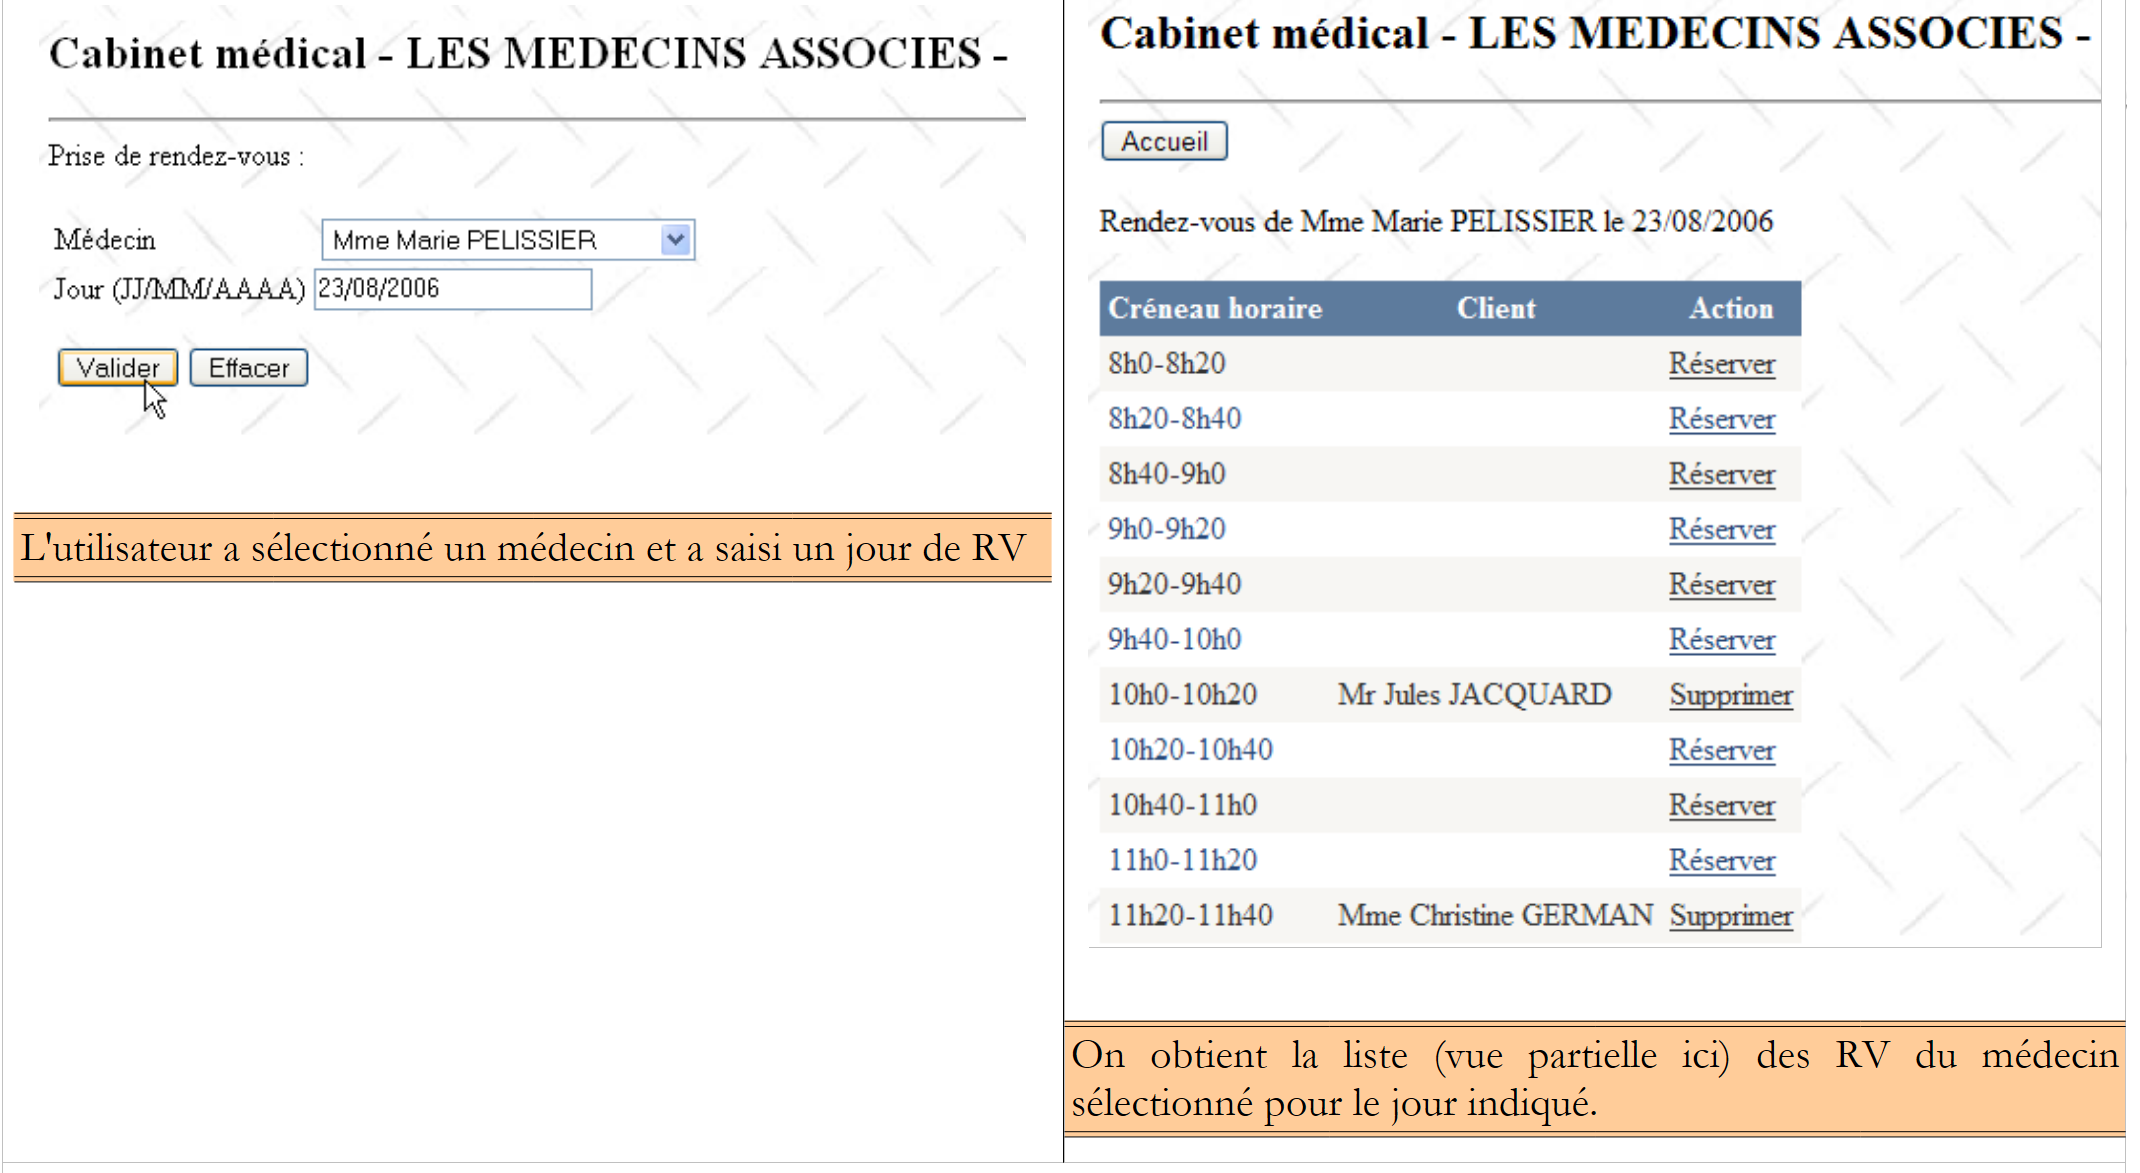Click the Jour date input field

click(x=453, y=289)
